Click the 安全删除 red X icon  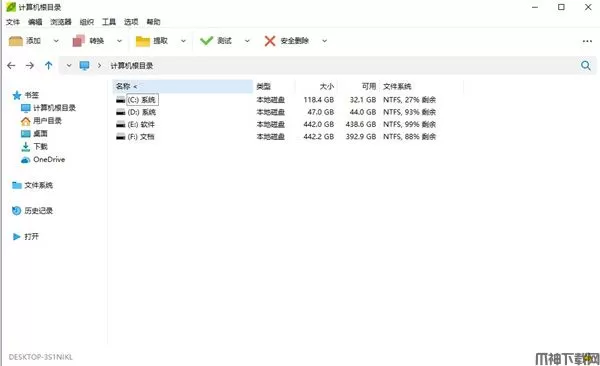click(x=270, y=41)
